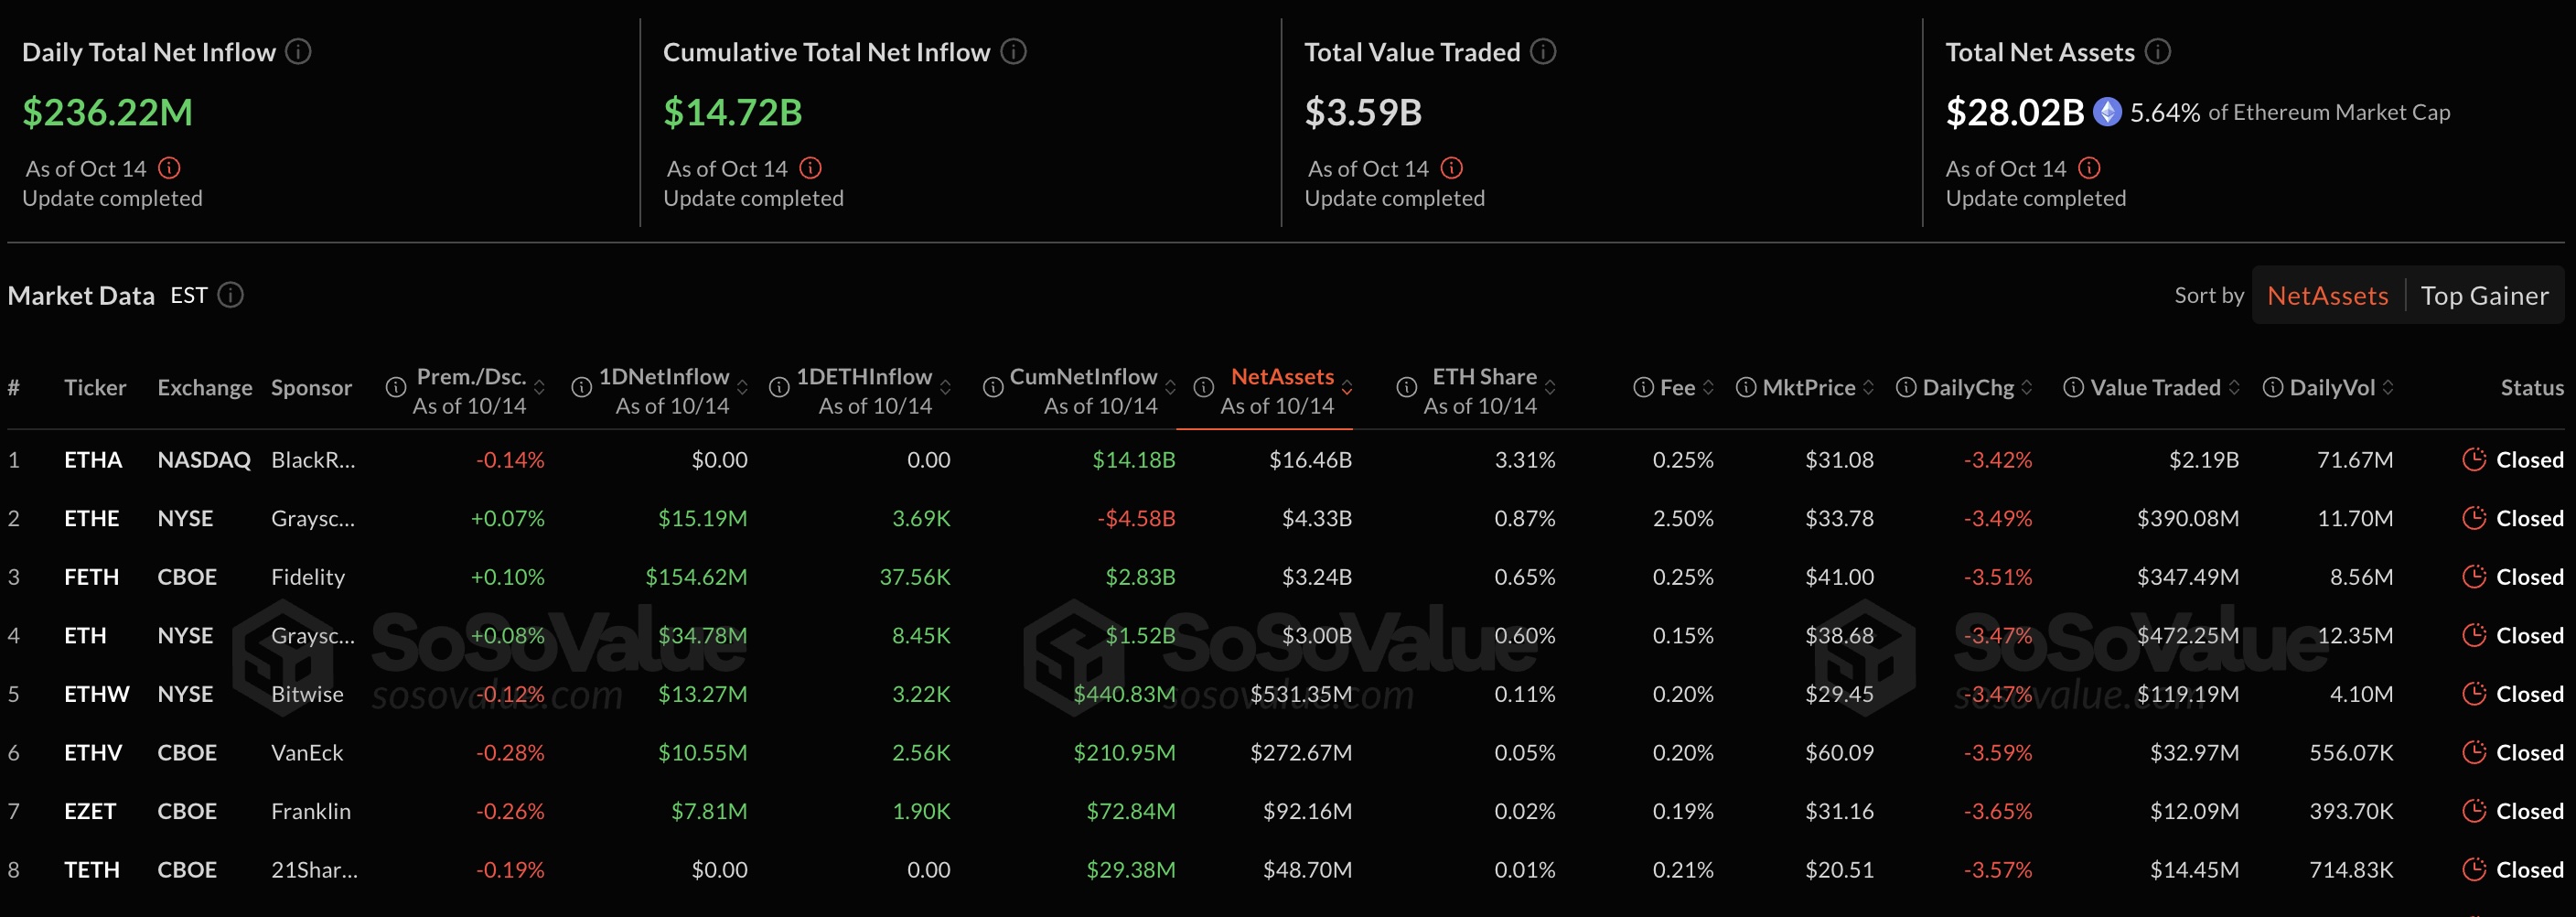Open the ETHA ticker link

point(93,460)
